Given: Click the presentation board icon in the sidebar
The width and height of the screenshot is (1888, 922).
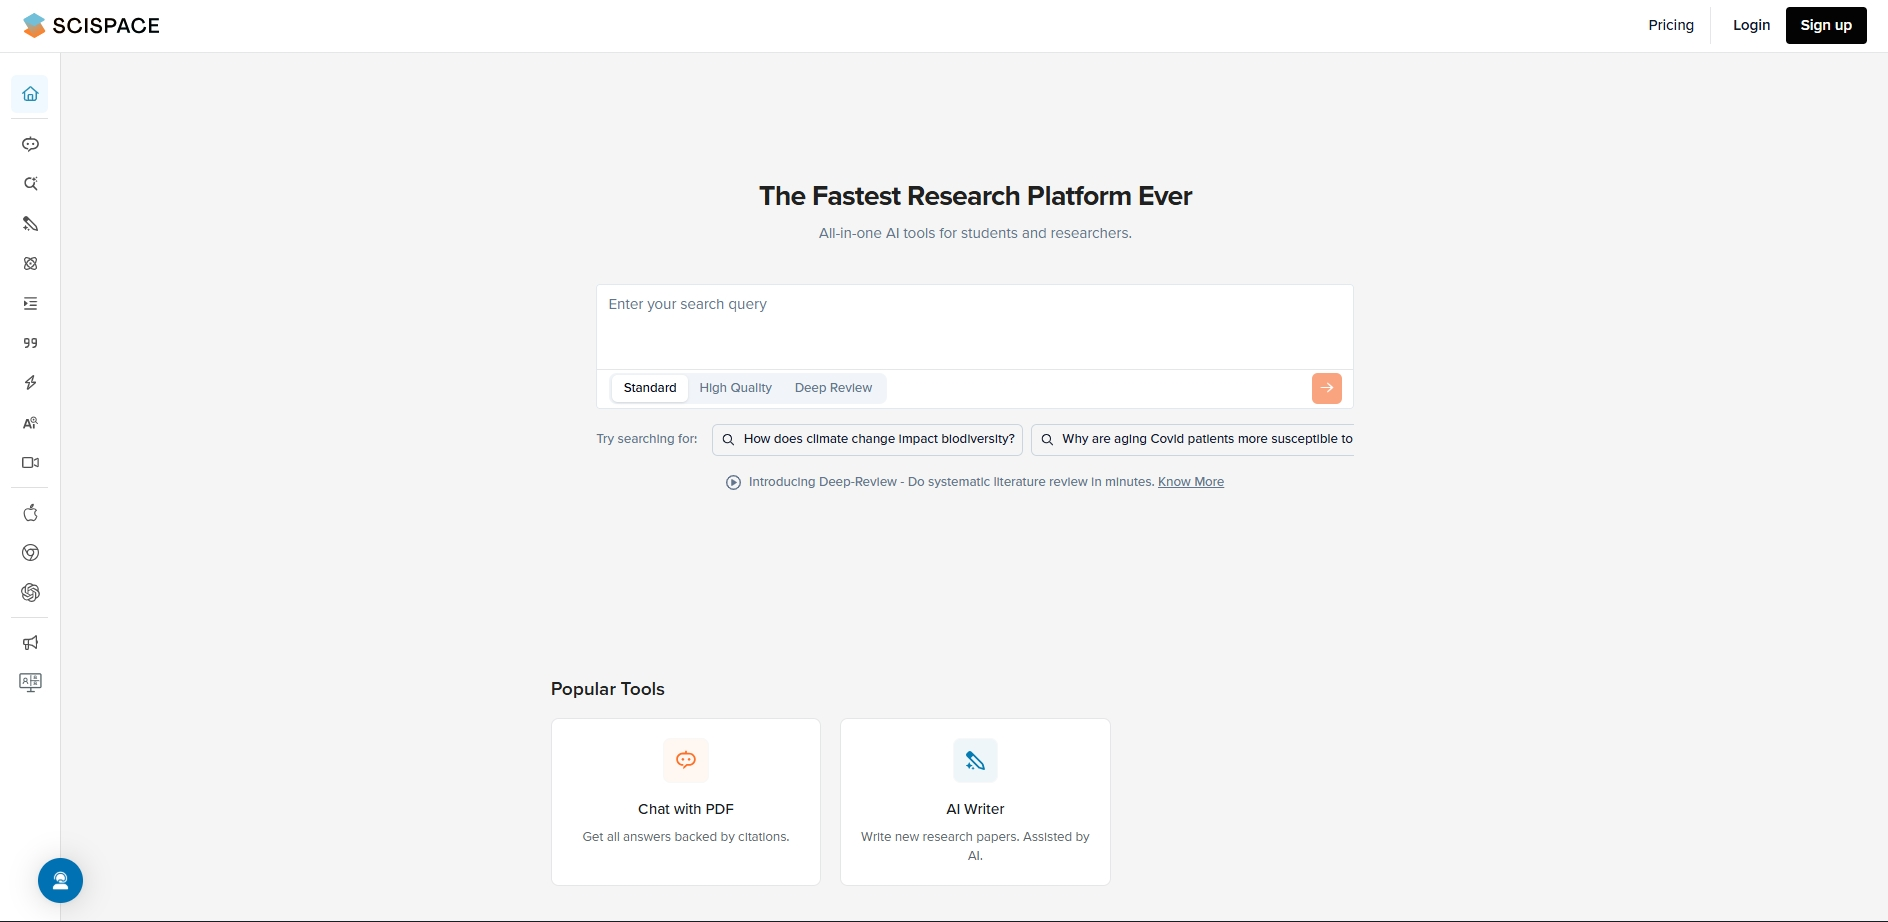Looking at the screenshot, I should pos(30,683).
